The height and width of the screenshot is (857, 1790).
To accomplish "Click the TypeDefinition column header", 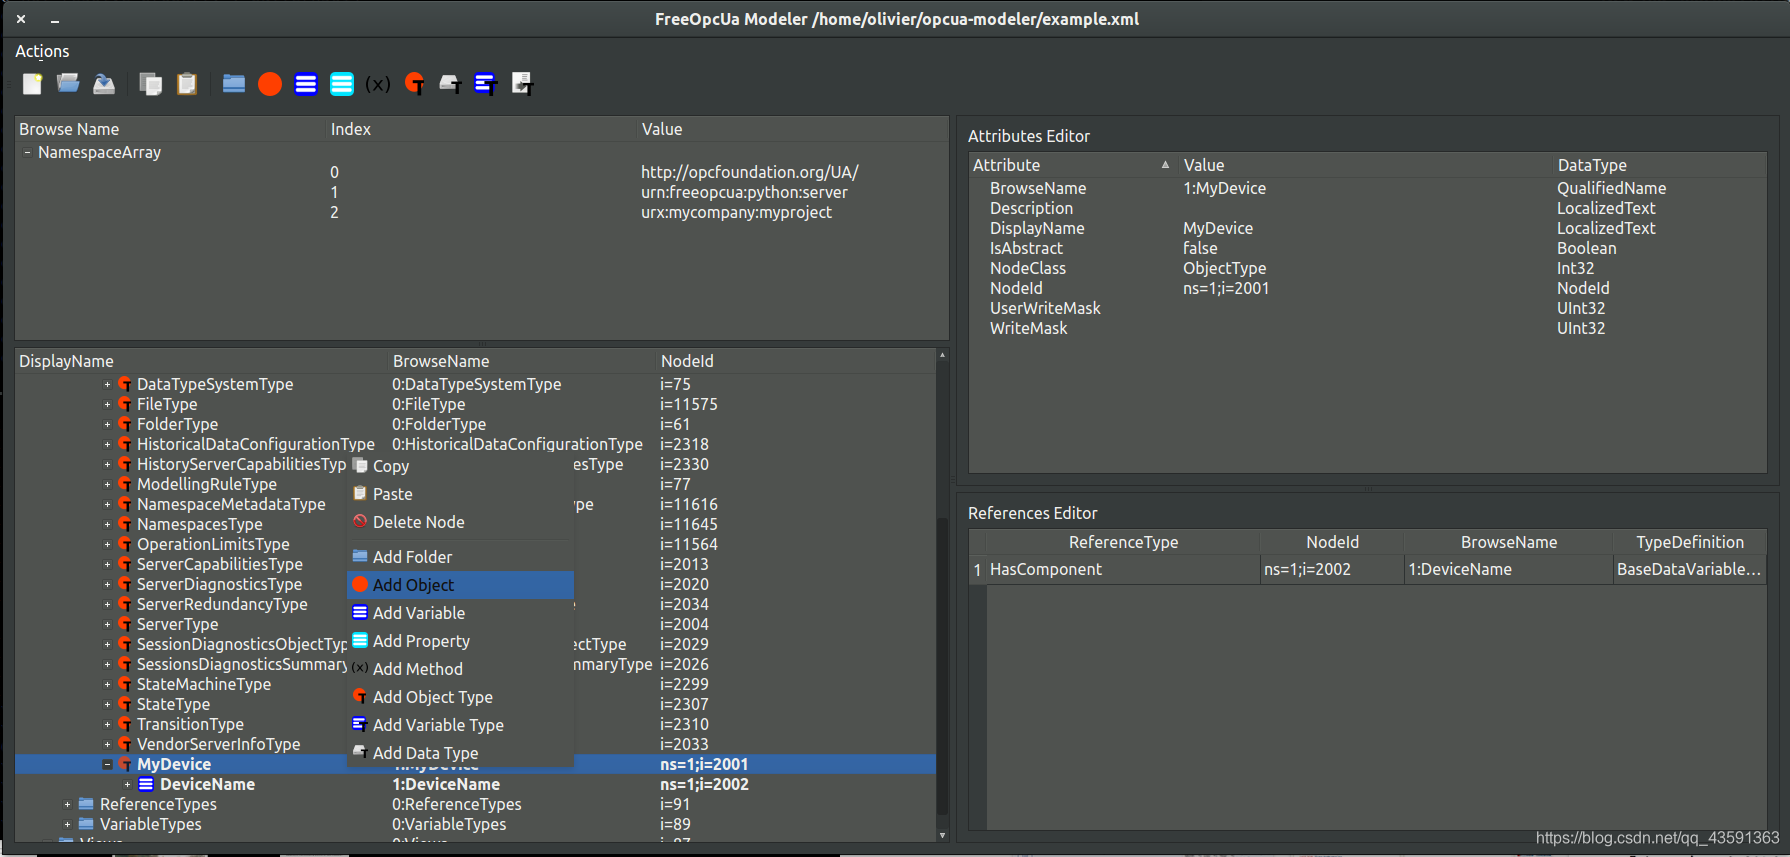I will 1689,542.
